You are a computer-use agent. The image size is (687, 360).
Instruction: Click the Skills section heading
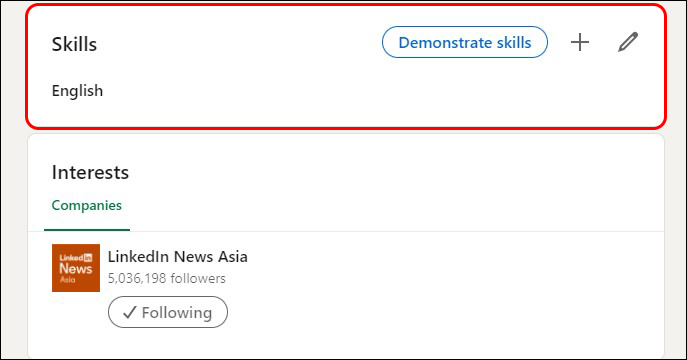click(x=74, y=44)
